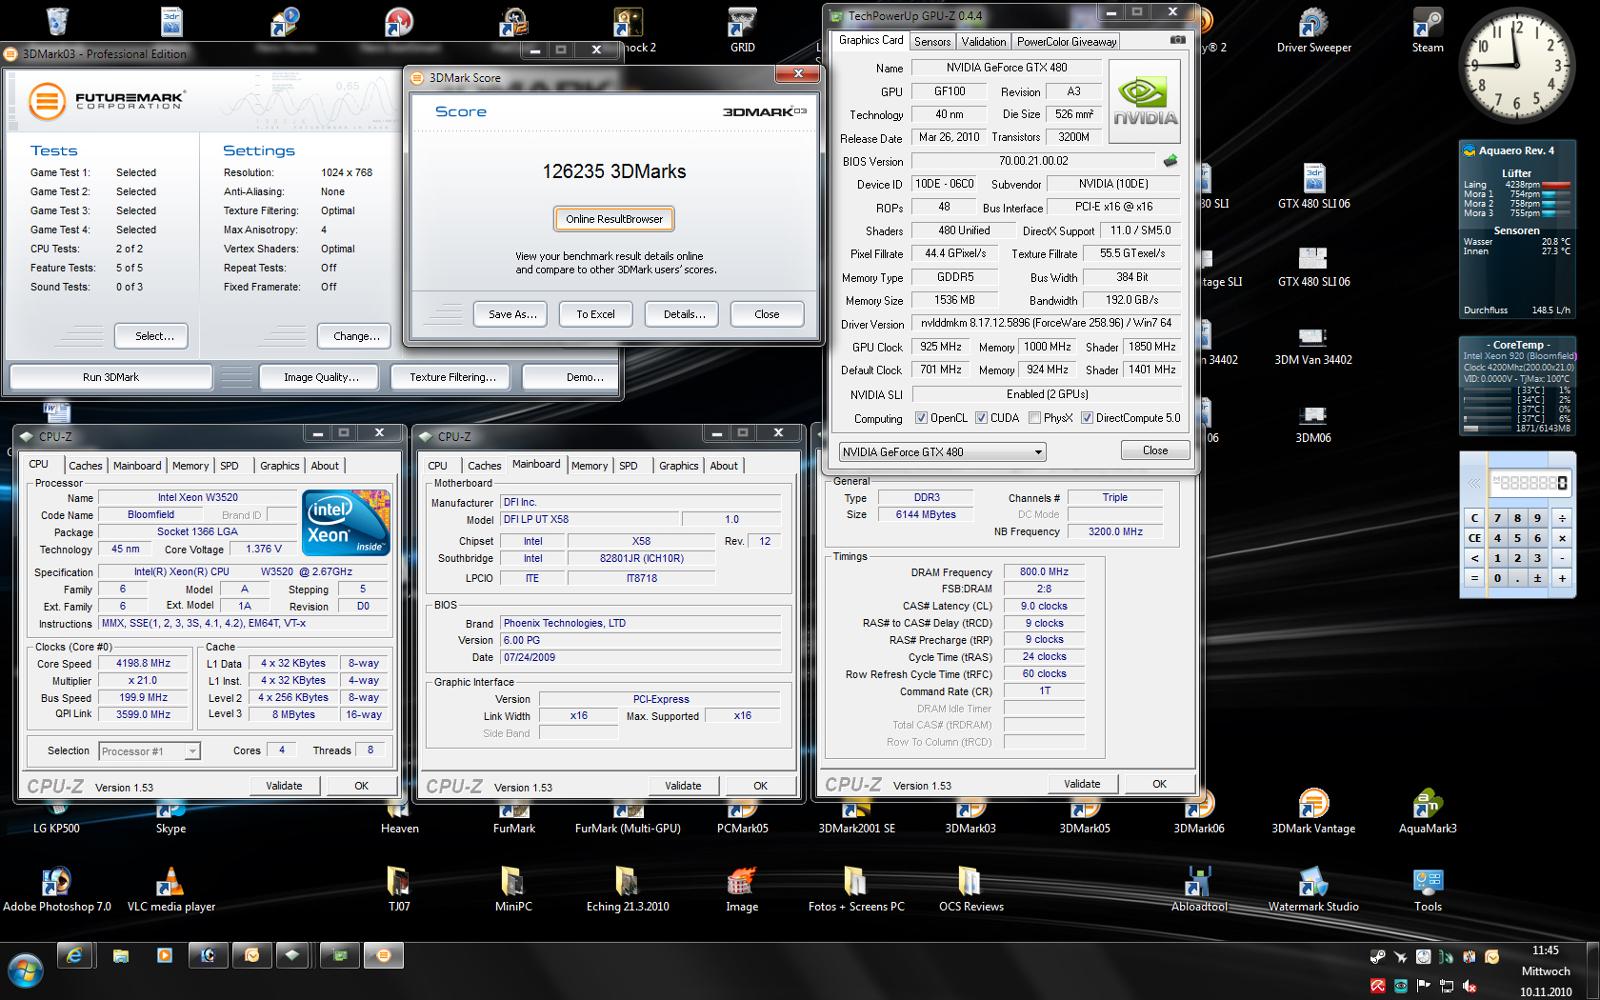Launch the 3DMark Vantage shortcut

pyautogui.click(x=1313, y=812)
